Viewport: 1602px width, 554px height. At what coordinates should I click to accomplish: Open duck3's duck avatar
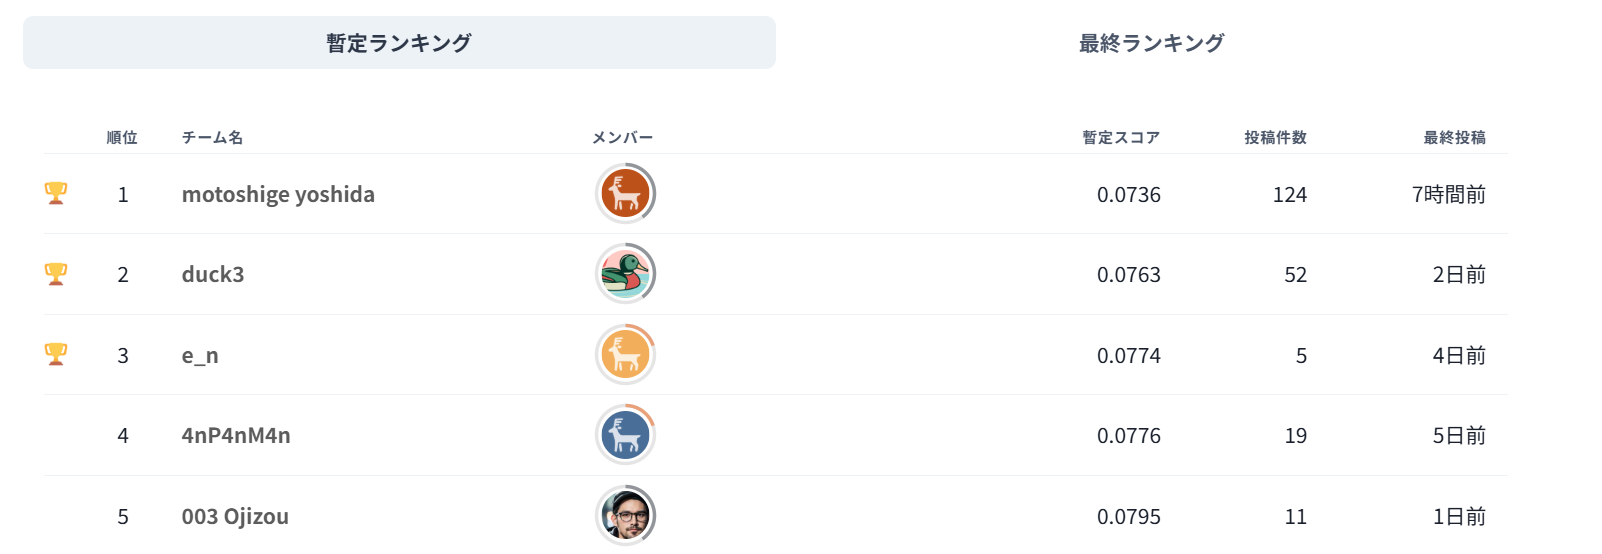click(x=626, y=274)
